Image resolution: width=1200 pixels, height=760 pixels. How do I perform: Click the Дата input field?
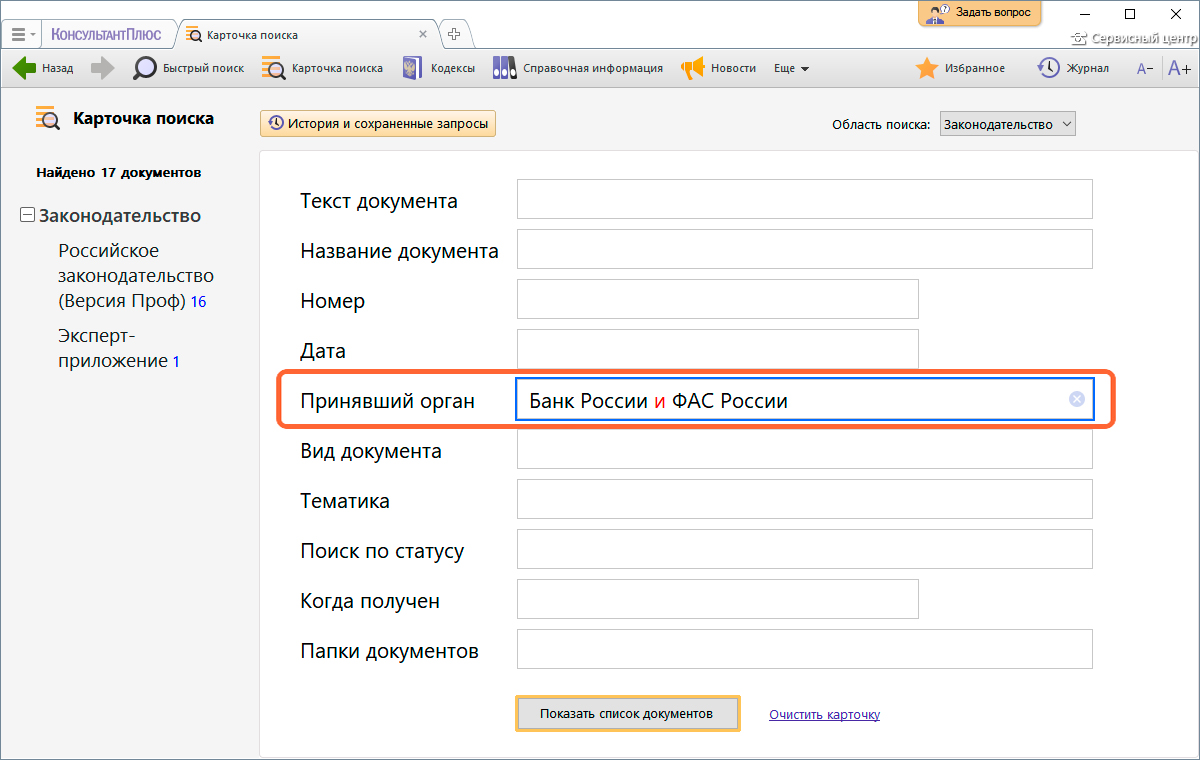pyautogui.click(x=717, y=349)
